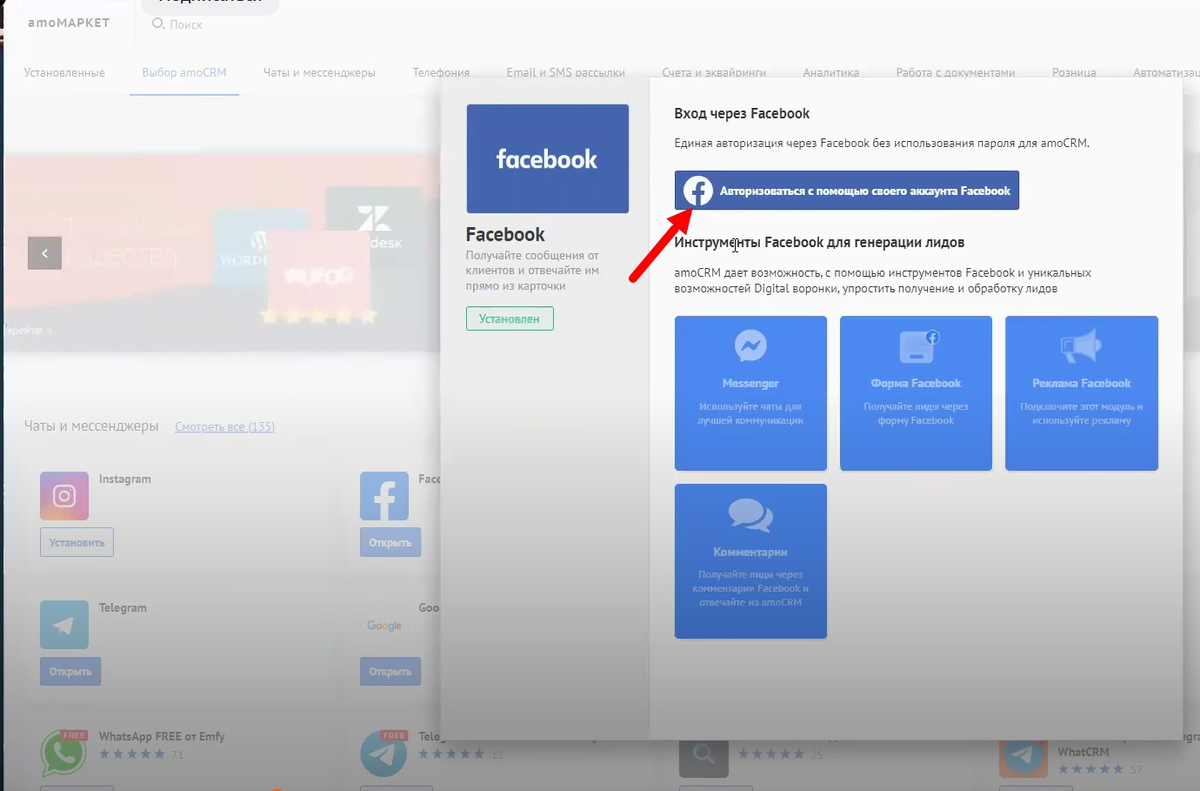Open Смотреть все (135) link
Screen dimensions: 1200x791
(x=225, y=426)
